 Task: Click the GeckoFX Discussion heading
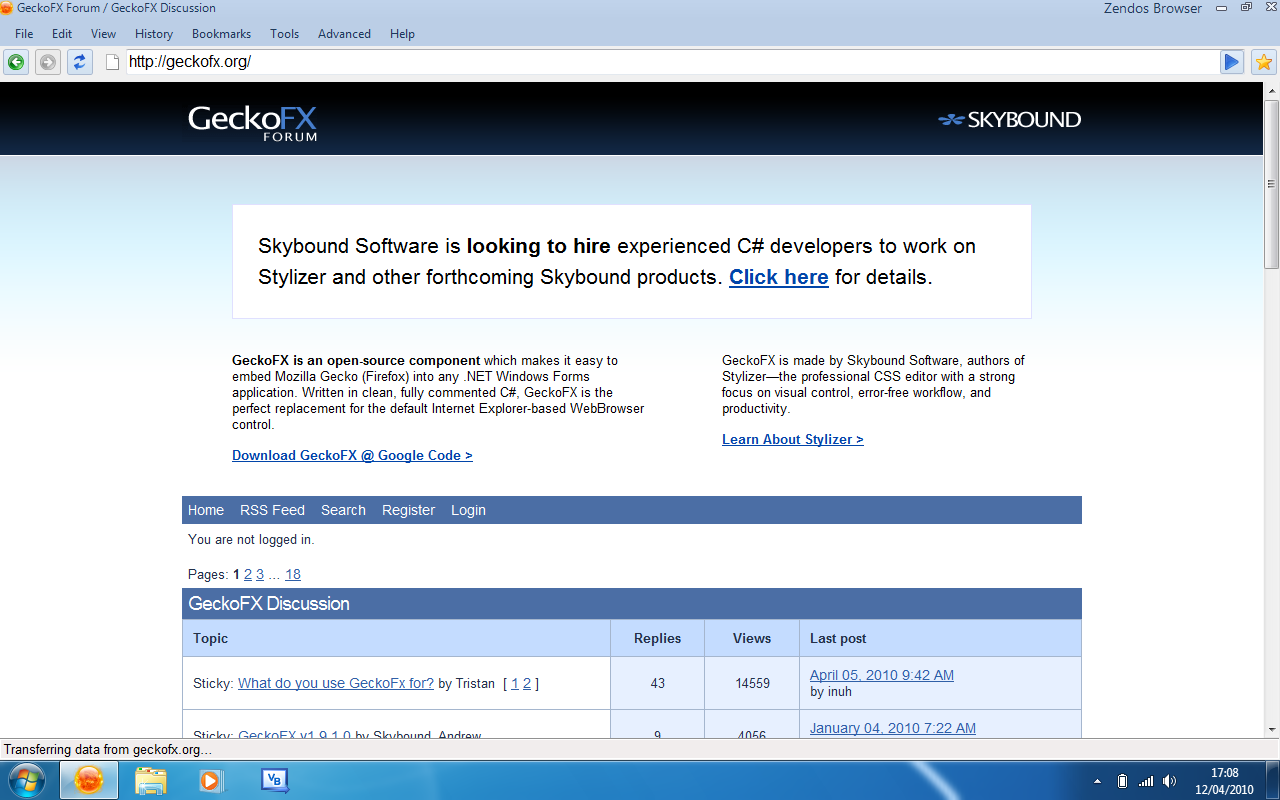tap(269, 603)
